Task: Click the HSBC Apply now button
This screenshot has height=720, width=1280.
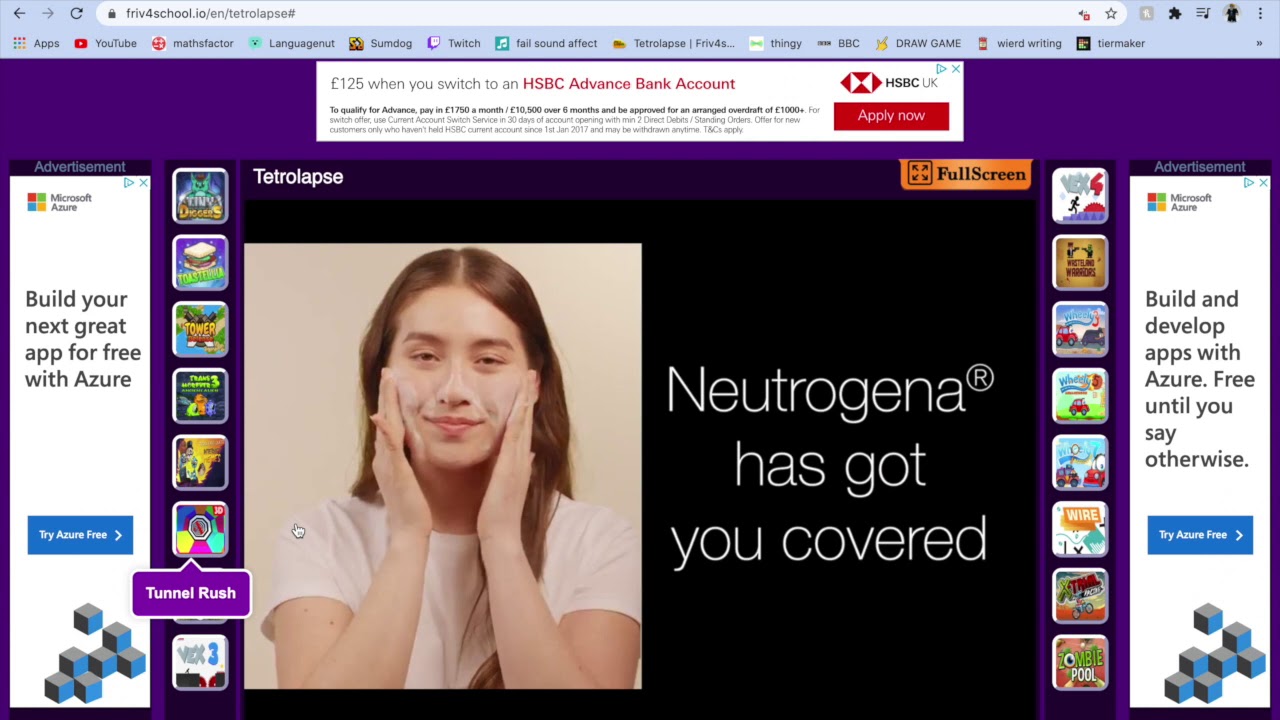Action: (891, 116)
